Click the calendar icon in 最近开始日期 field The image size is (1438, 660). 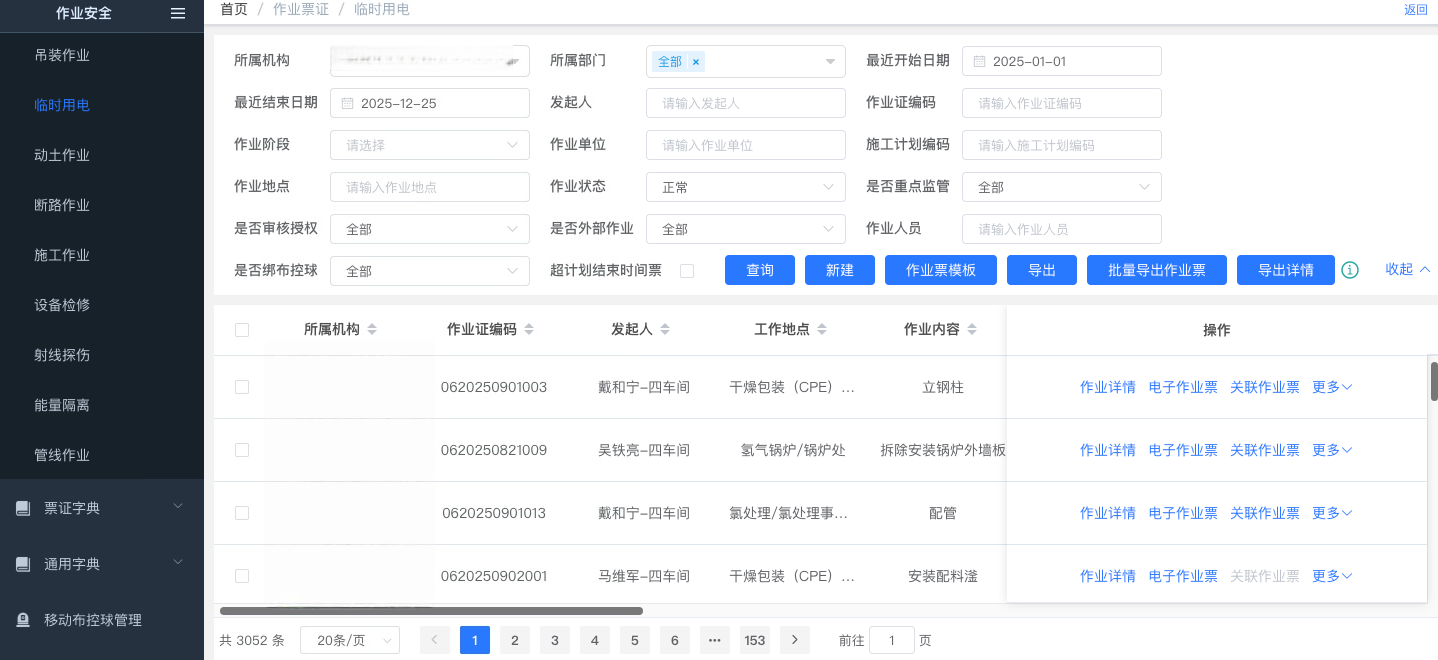click(979, 62)
